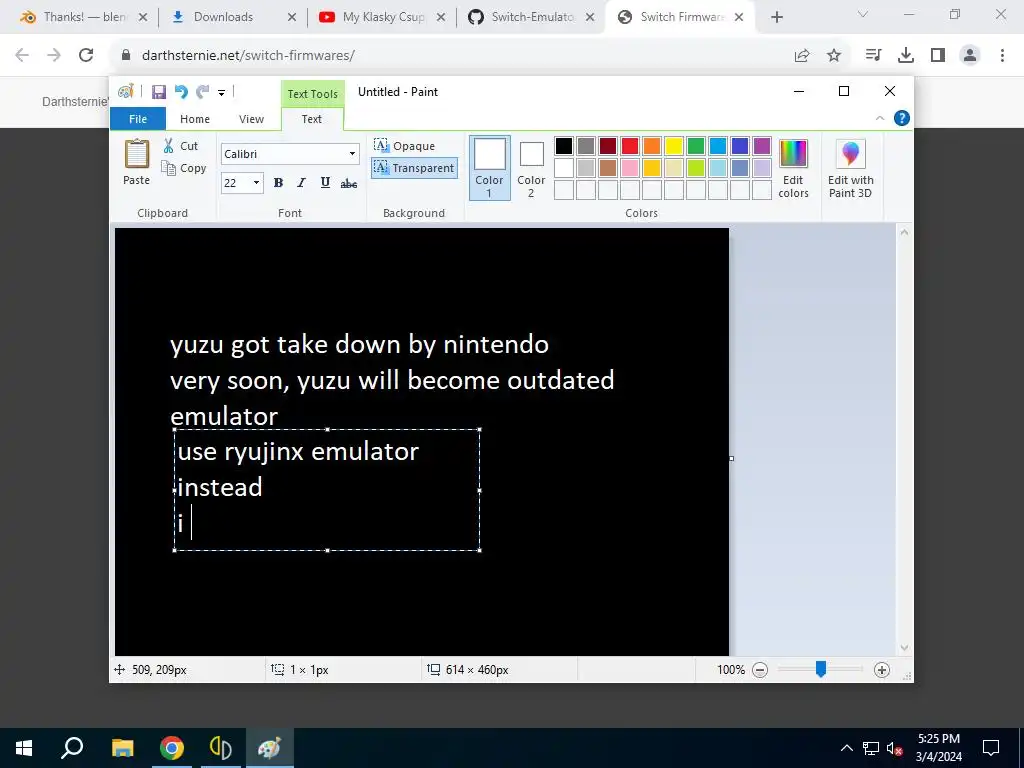Click the zoom out minus button
Viewport: 1024px width, 768px height.
pyautogui.click(x=760, y=669)
